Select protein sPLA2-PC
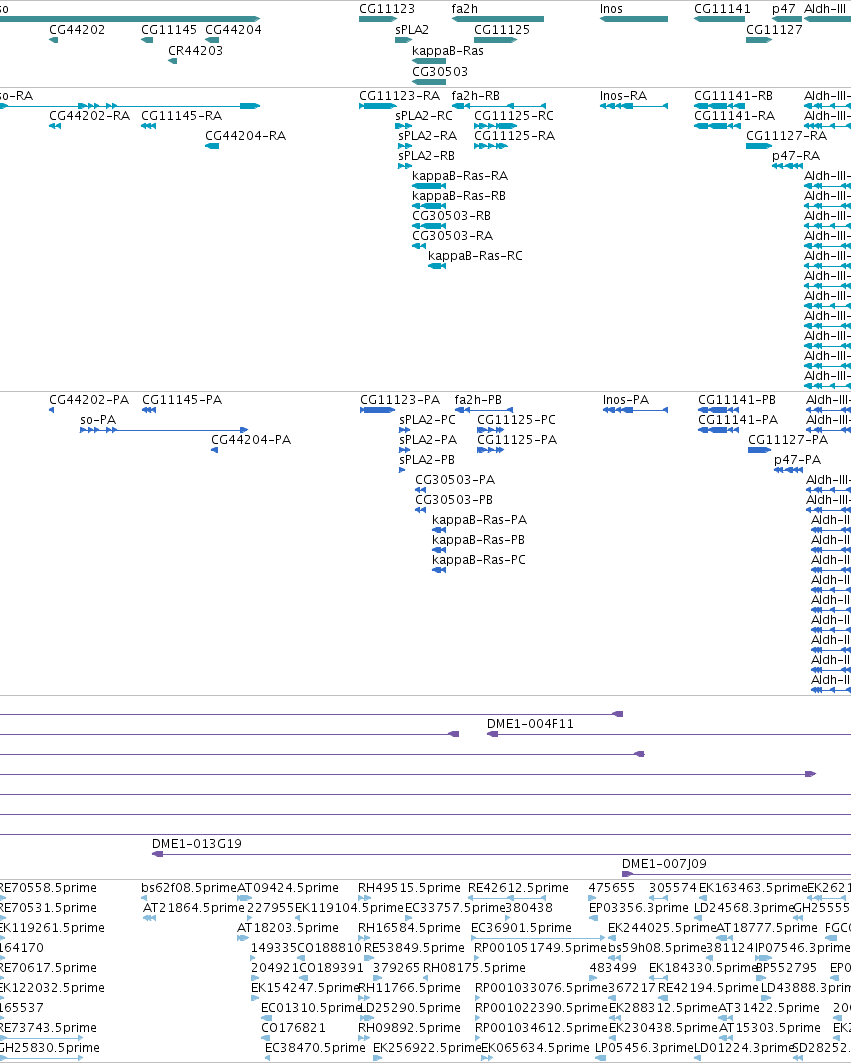Viewport: 851px width, 1063px height. 427,420
